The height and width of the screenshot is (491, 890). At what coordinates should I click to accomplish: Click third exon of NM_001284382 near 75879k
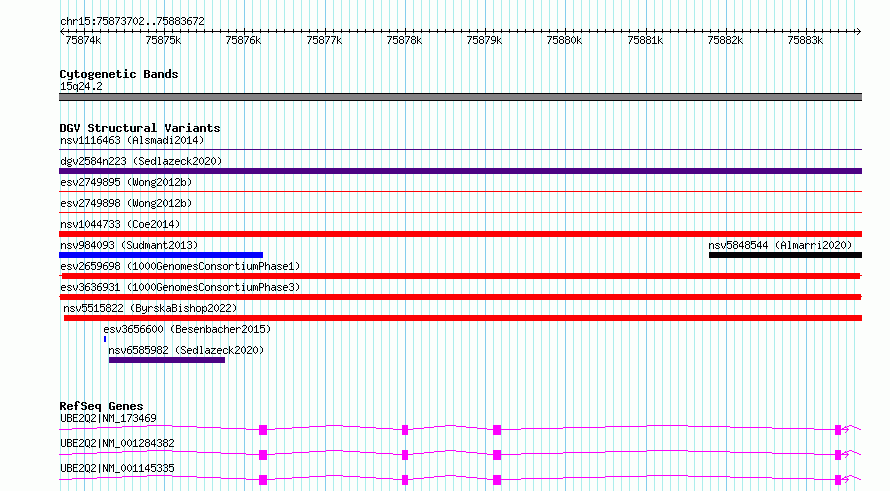497,455
